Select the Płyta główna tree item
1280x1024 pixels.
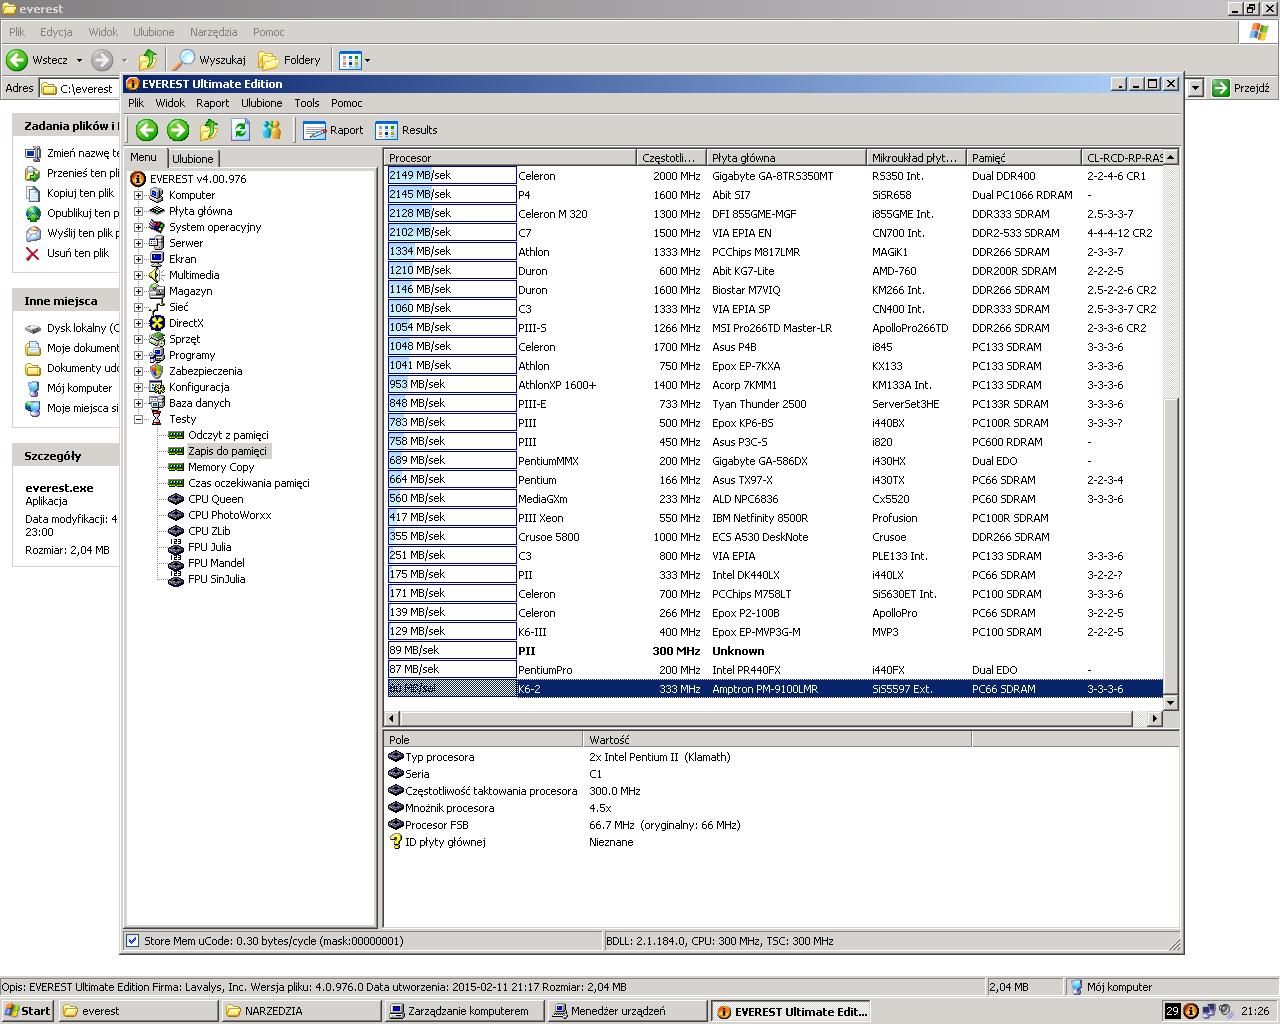click(x=200, y=211)
